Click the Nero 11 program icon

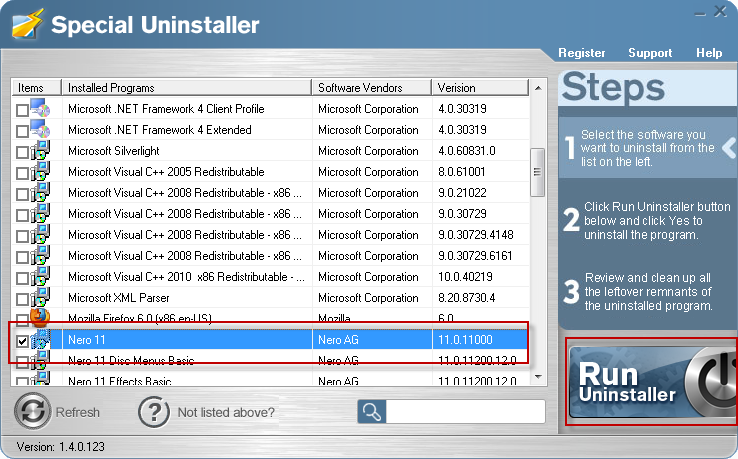(x=40, y=339)
